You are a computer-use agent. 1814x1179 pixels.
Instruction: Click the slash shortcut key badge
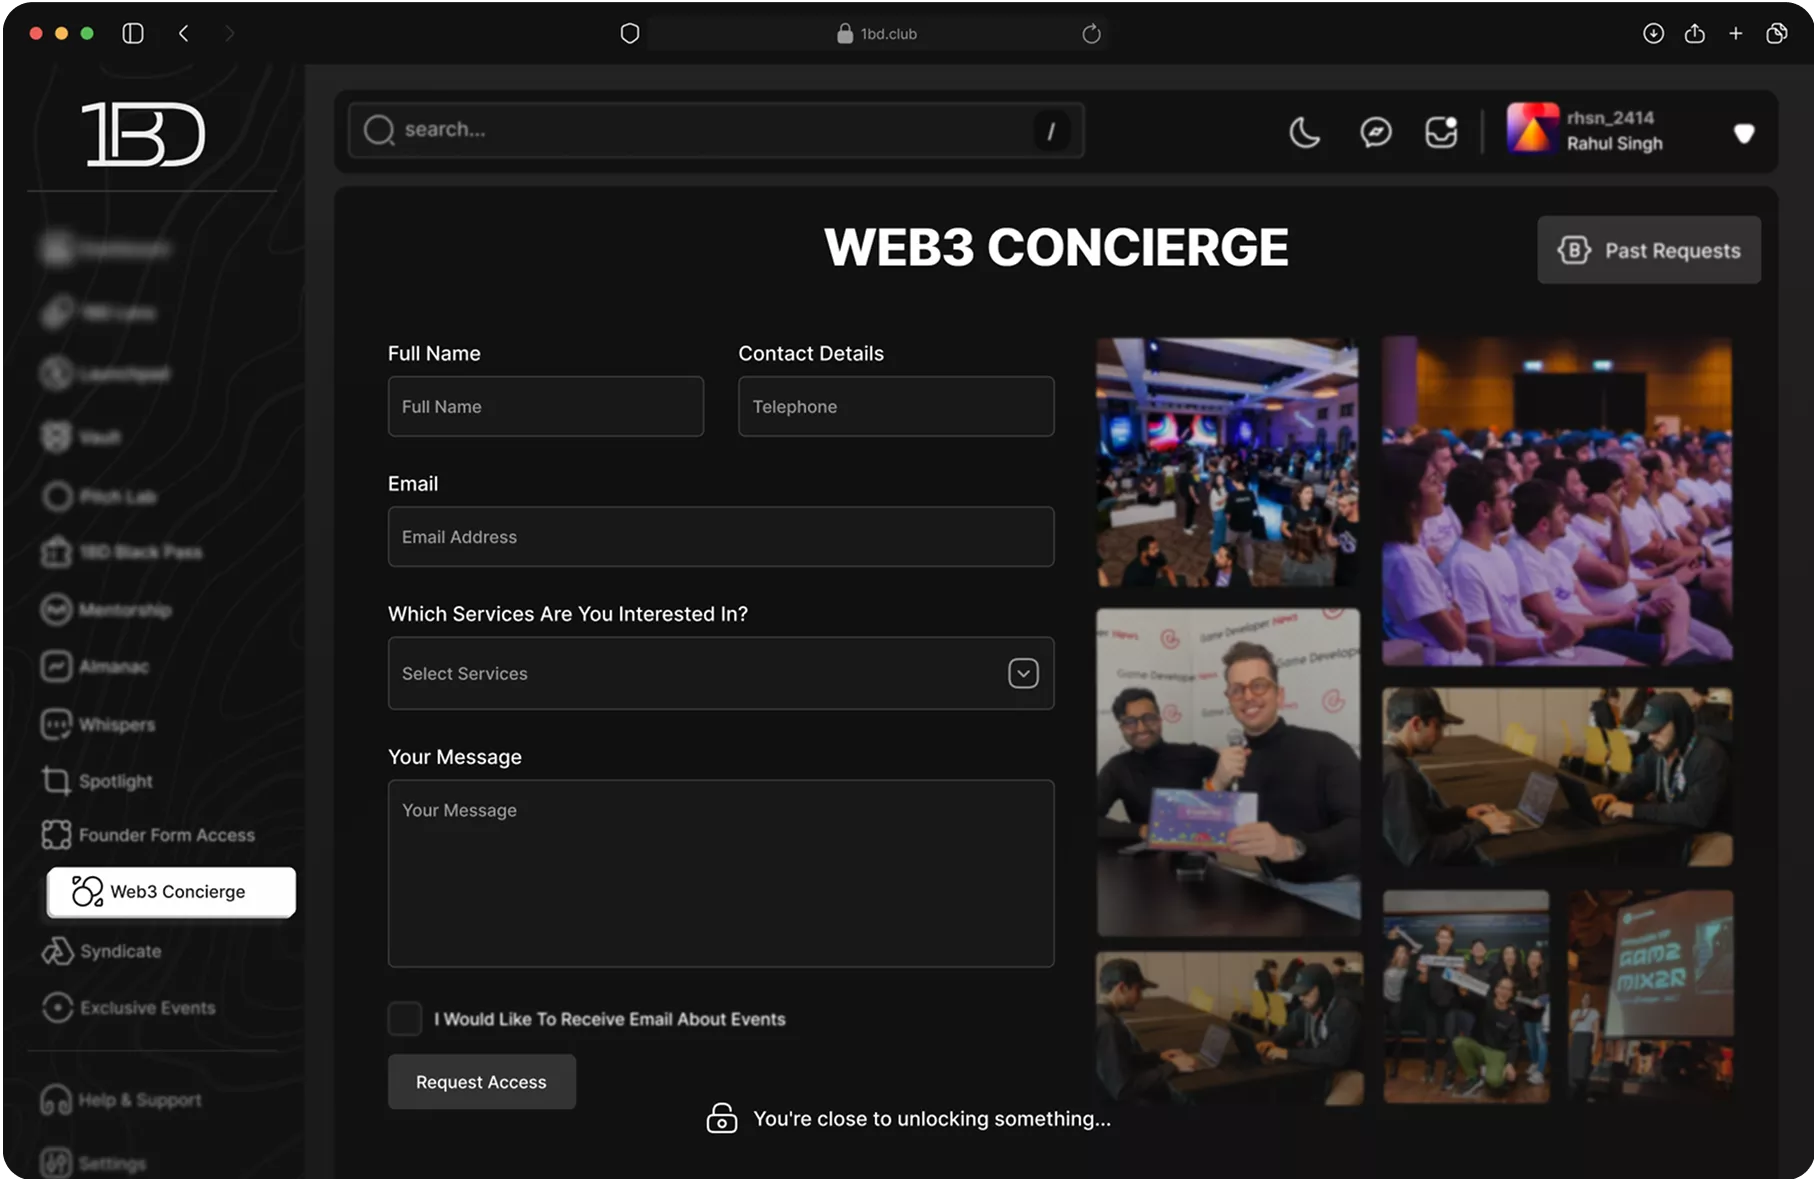coord(1051,131)
